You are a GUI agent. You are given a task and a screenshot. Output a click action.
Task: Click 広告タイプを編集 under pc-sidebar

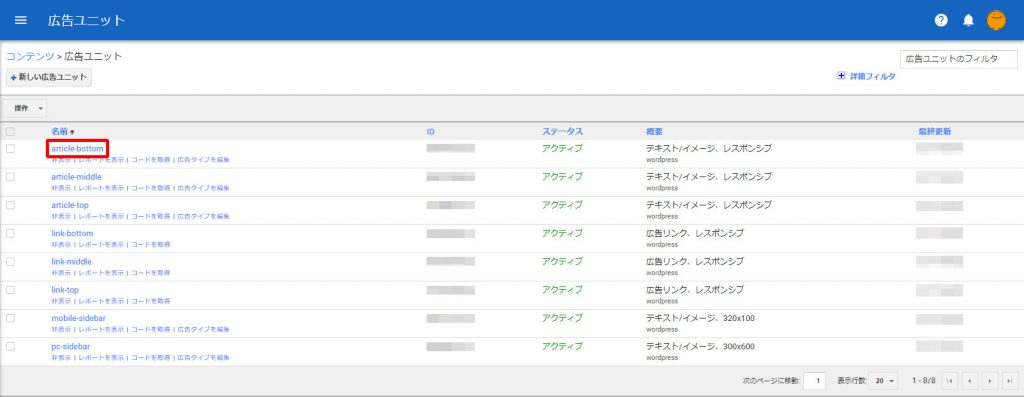point(204,358)
